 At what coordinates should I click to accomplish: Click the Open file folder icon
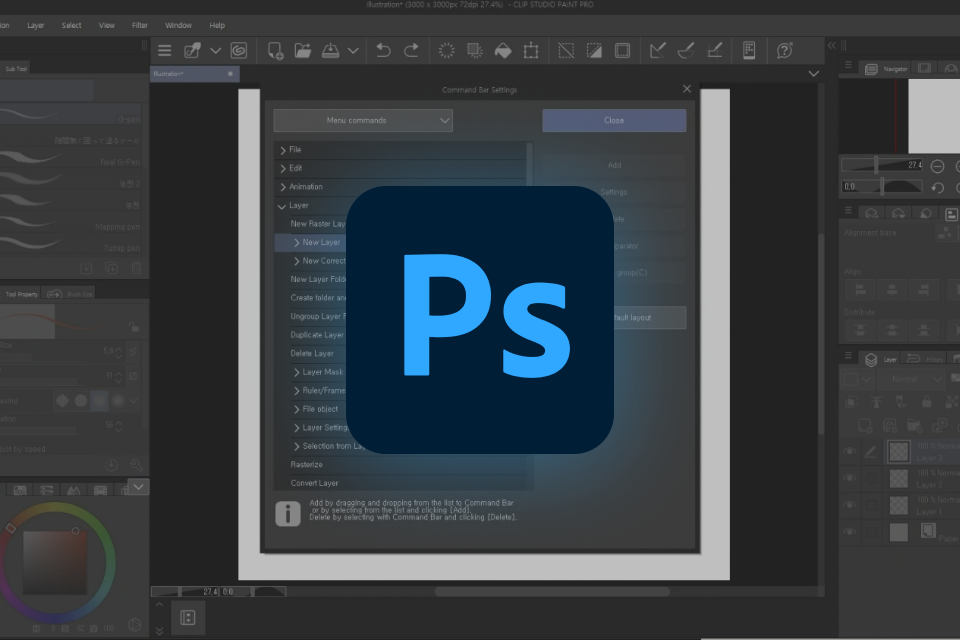[302, 51]
